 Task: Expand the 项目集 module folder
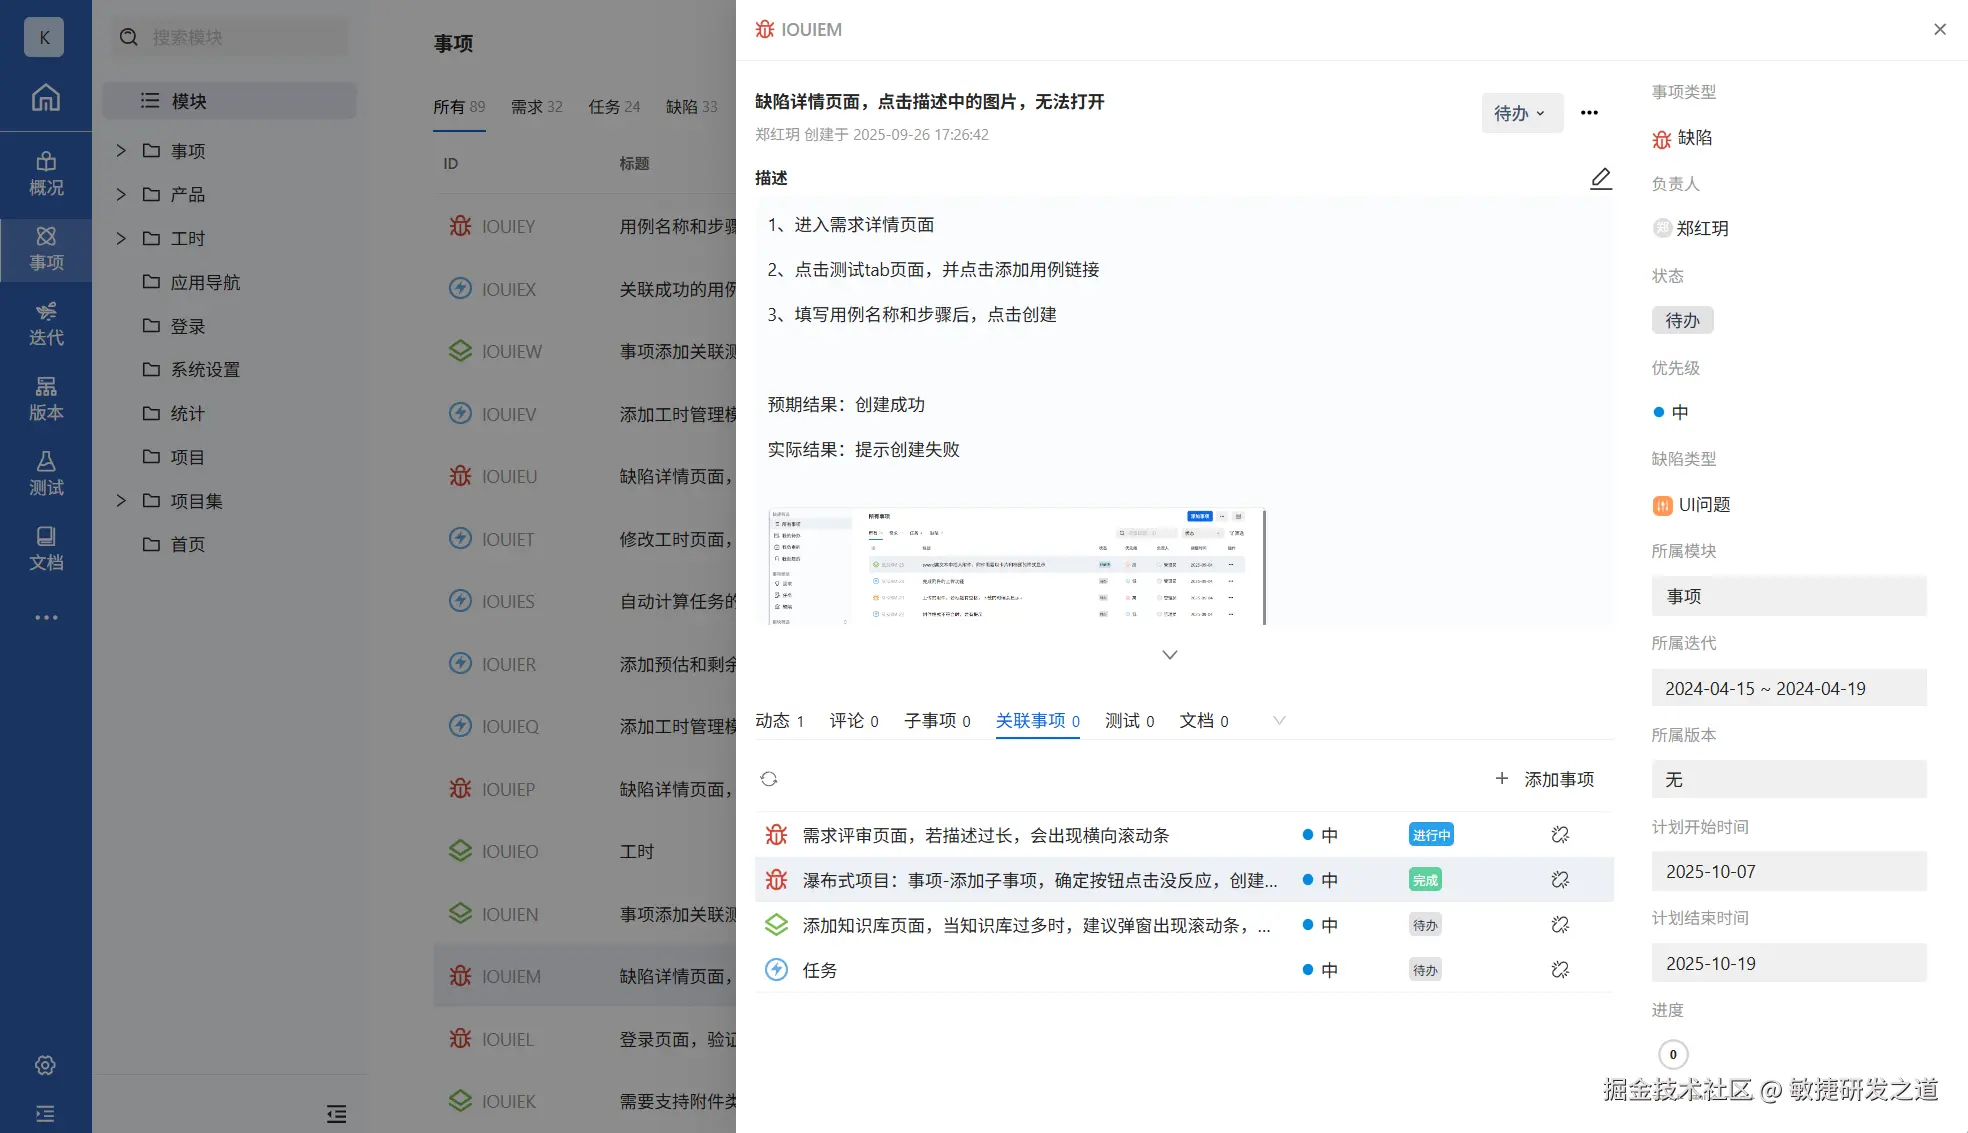(x=121, y=500)
